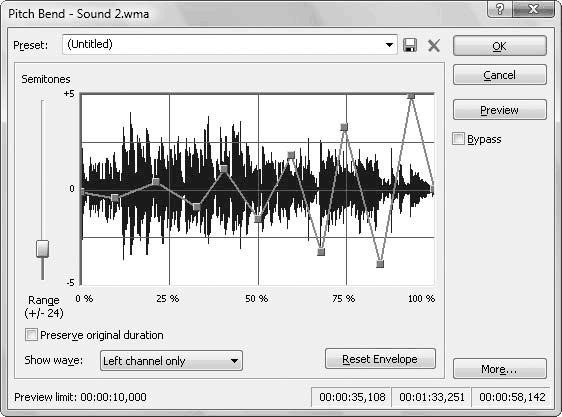Select first envelope point at 0%

82,192
